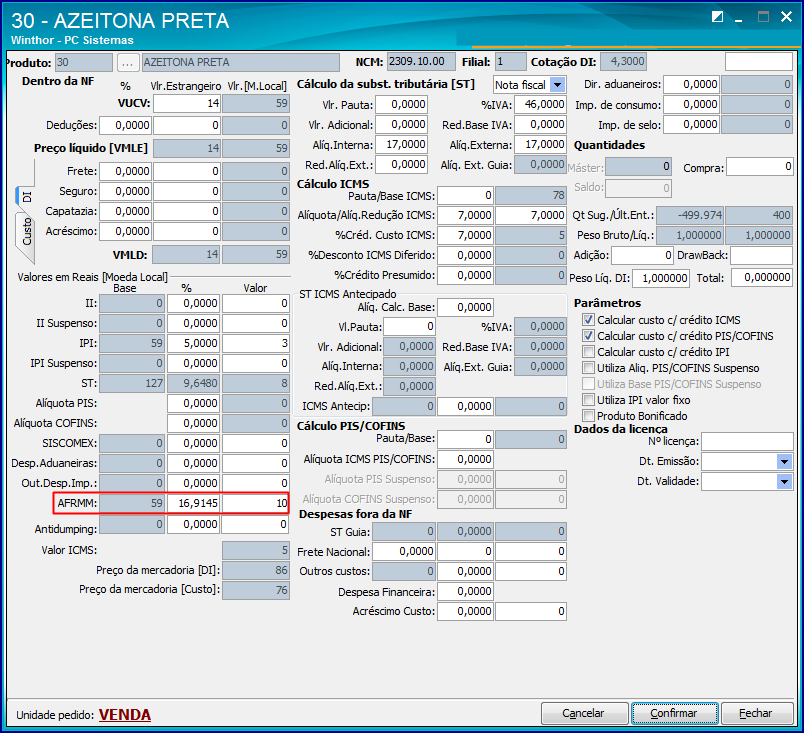
Task: Click SISCOMEX percentage field
Action: pyautogui.click(x=193, y=443)
